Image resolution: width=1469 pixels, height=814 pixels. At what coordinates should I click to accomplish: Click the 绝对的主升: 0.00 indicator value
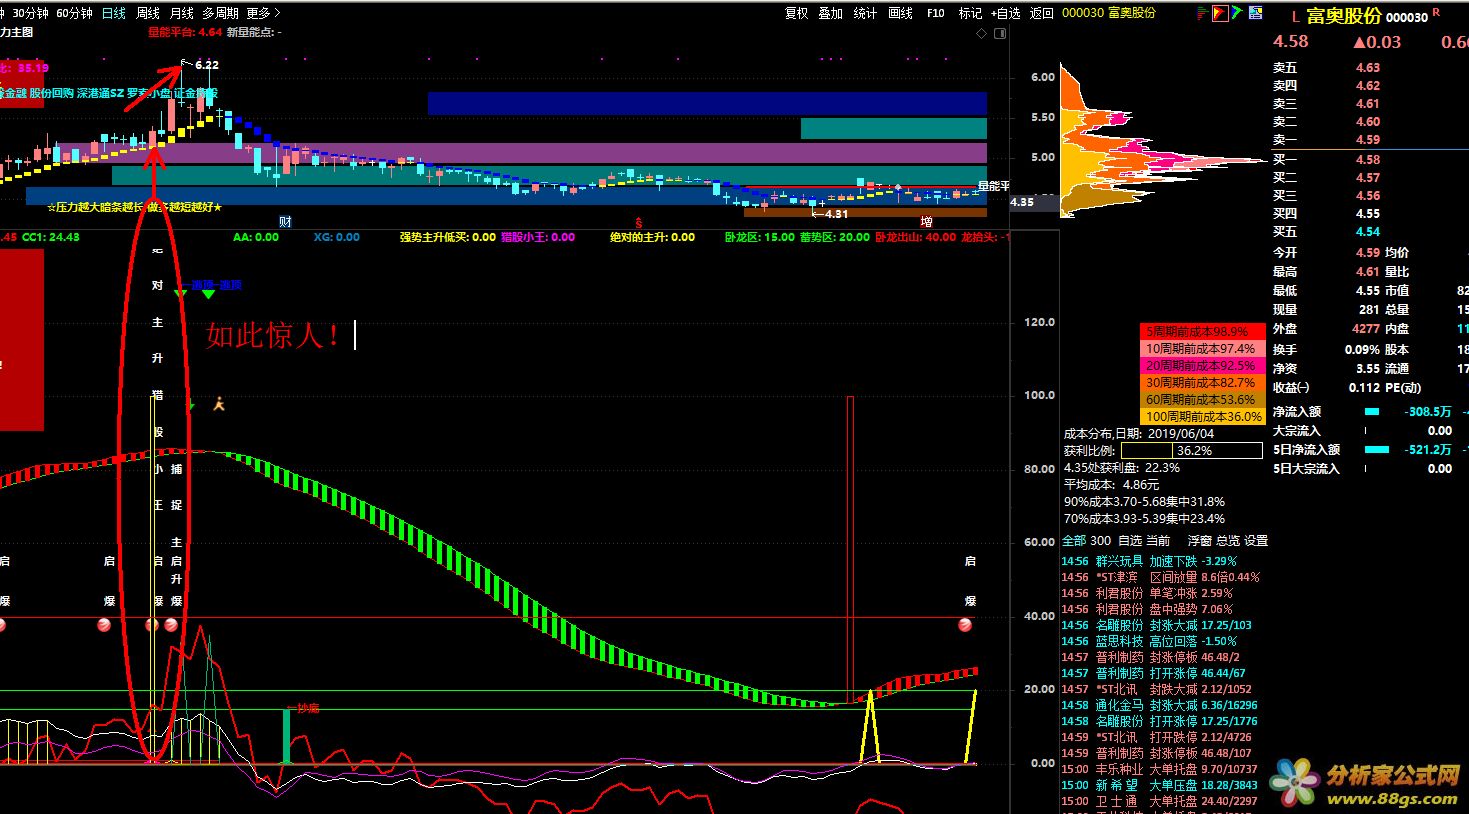pyautogui.click(x=652, y=237)
